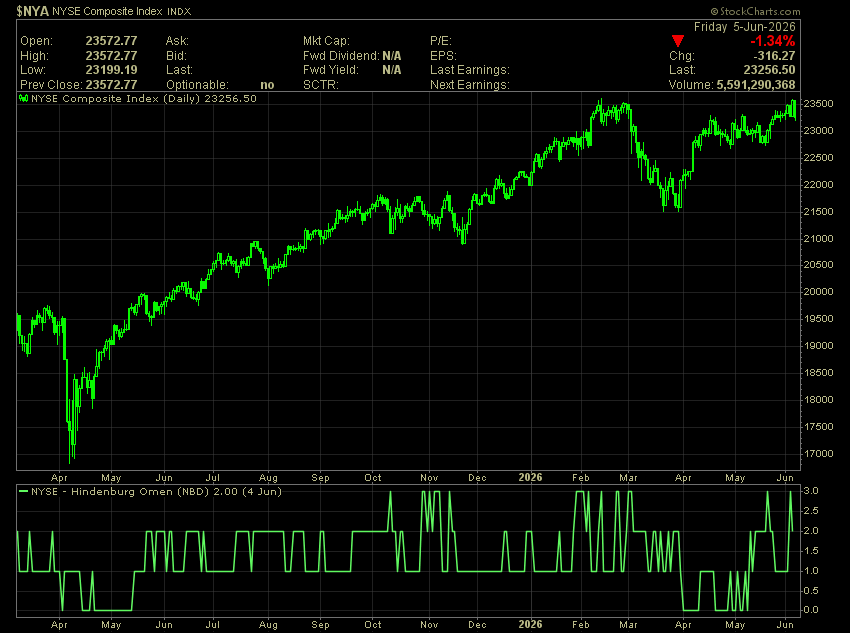Viewport: 850px width, 633px height.
Task: Click Oct on the price chart date axis
Action: click(372, 478)
